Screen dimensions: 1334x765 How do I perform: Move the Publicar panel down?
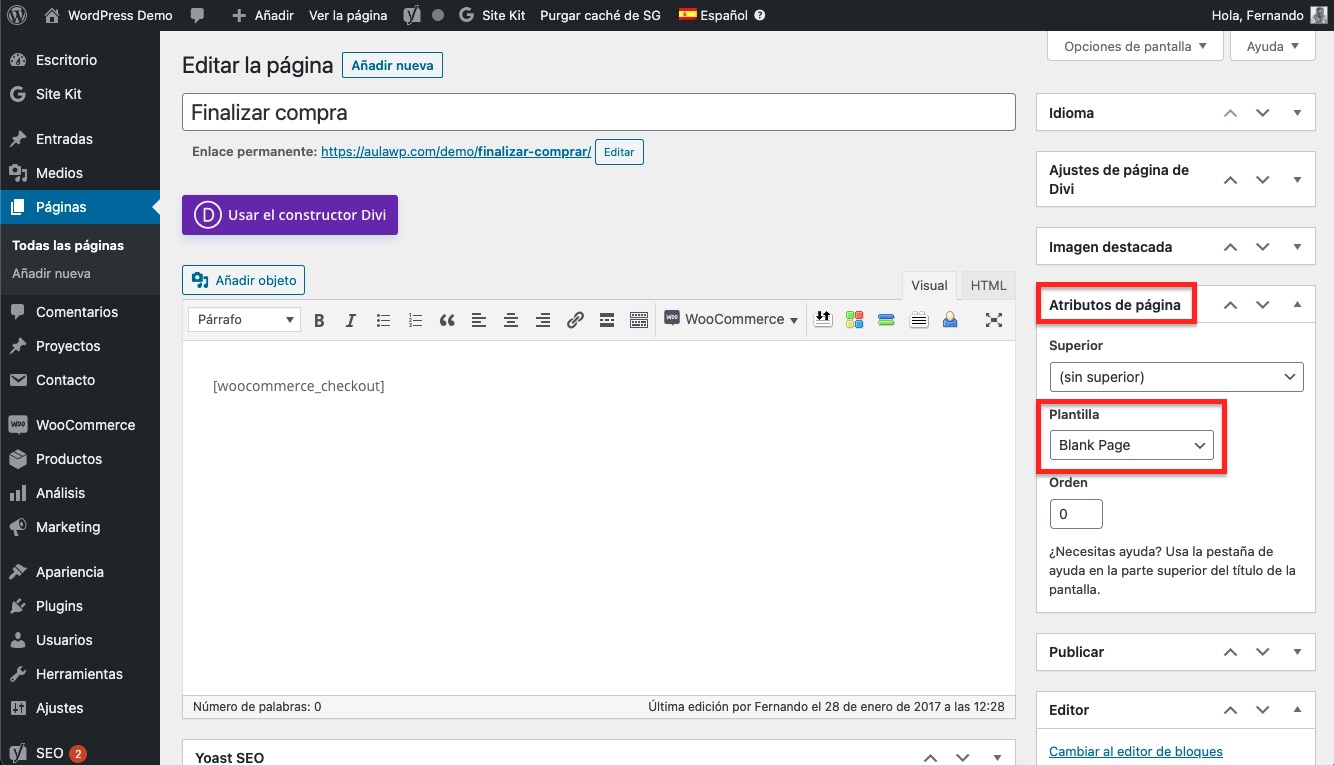pos(1263,652)
